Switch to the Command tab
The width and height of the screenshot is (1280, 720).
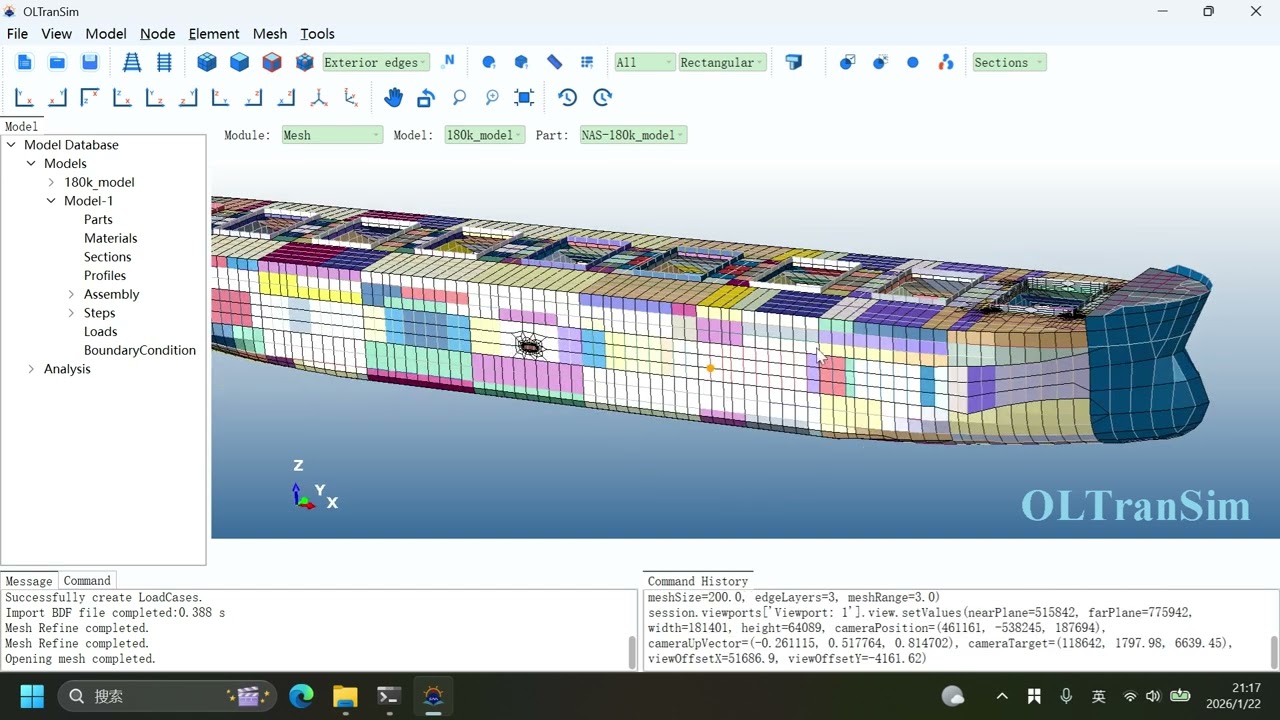[87, 581]
